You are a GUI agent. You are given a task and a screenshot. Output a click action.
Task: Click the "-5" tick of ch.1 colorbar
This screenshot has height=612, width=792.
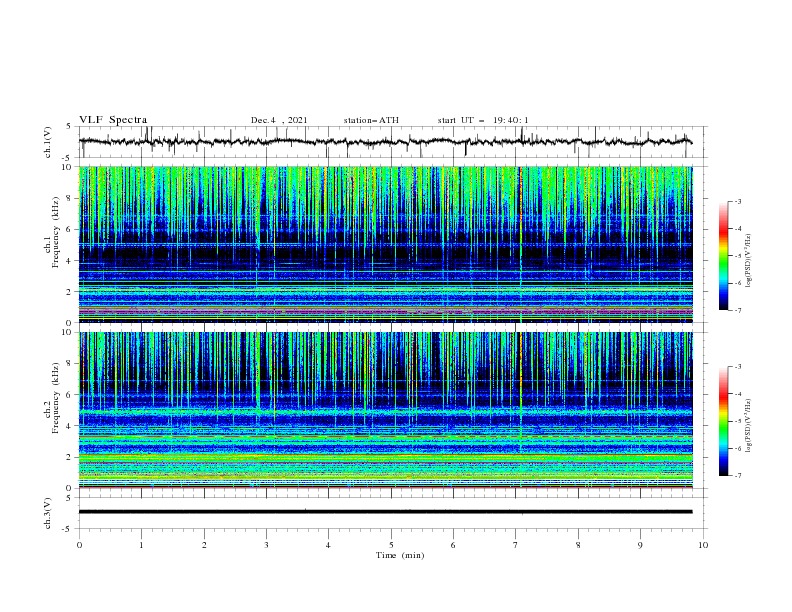738,256
